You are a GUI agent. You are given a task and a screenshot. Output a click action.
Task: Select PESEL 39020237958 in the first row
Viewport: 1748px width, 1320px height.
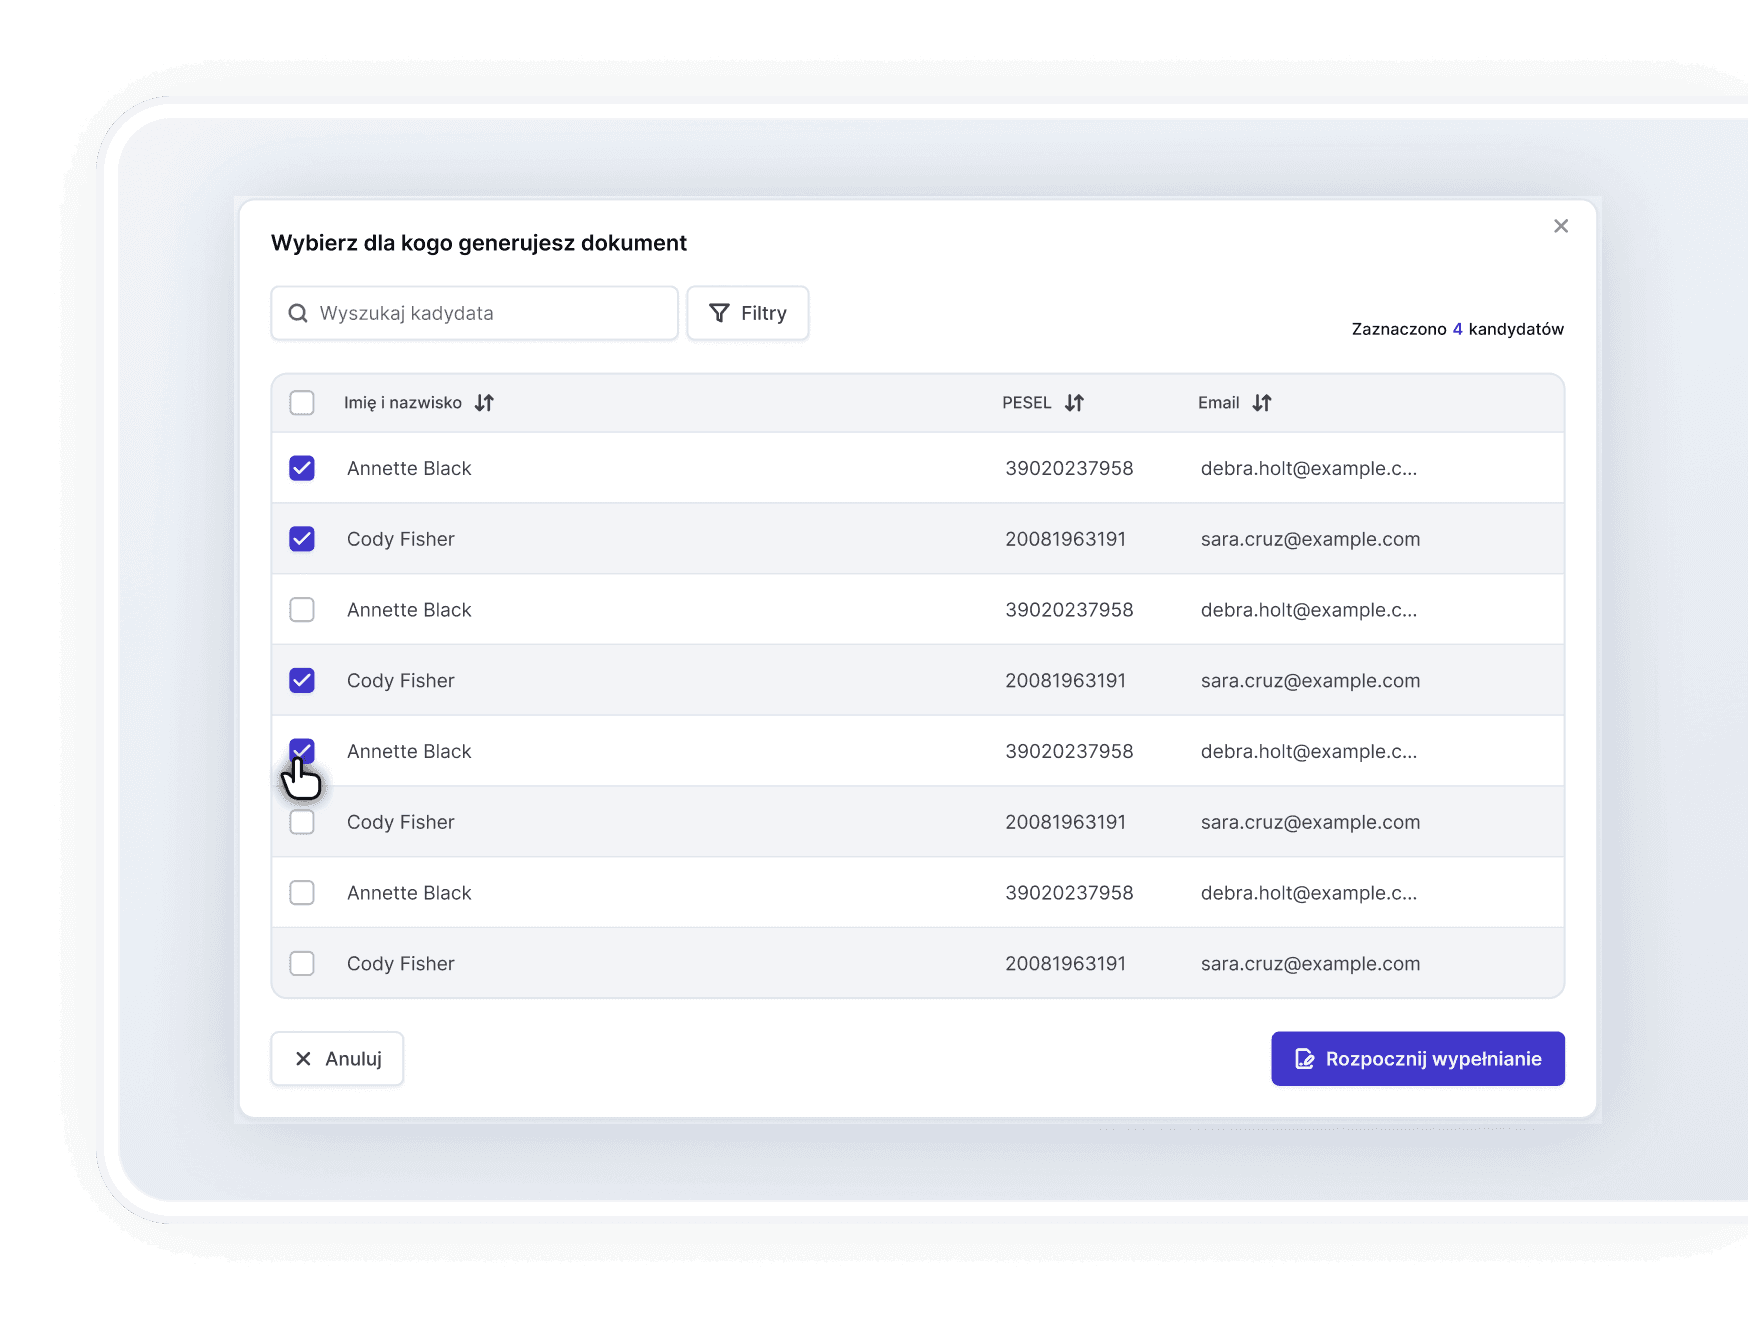[1069, 468]
